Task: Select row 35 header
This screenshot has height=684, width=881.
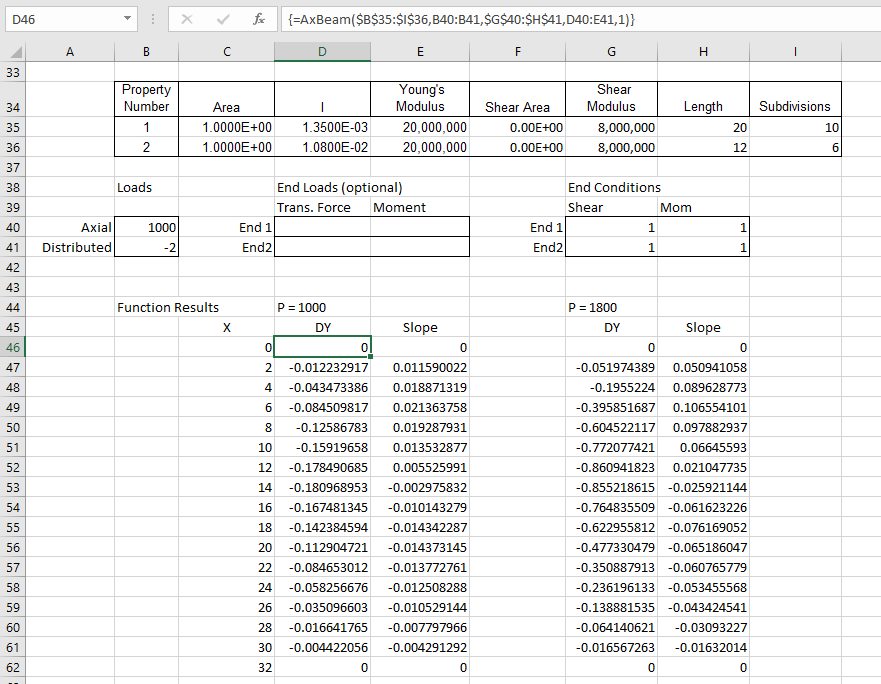Action: 14,127
